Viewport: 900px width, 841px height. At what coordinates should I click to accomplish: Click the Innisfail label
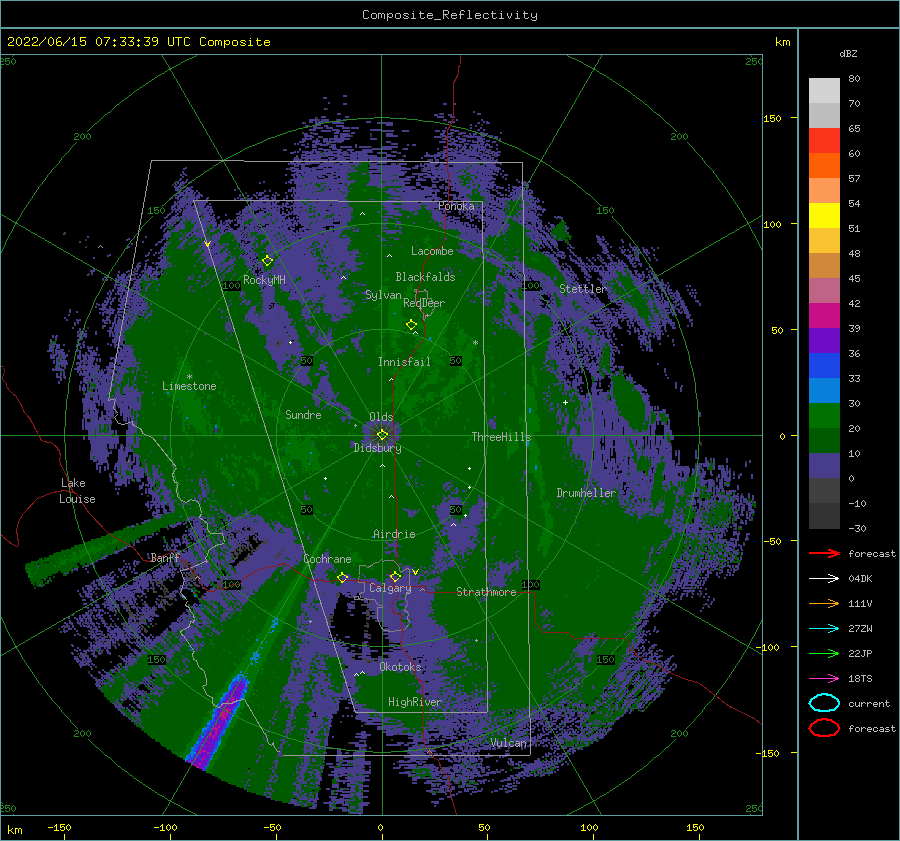(404, 362)
